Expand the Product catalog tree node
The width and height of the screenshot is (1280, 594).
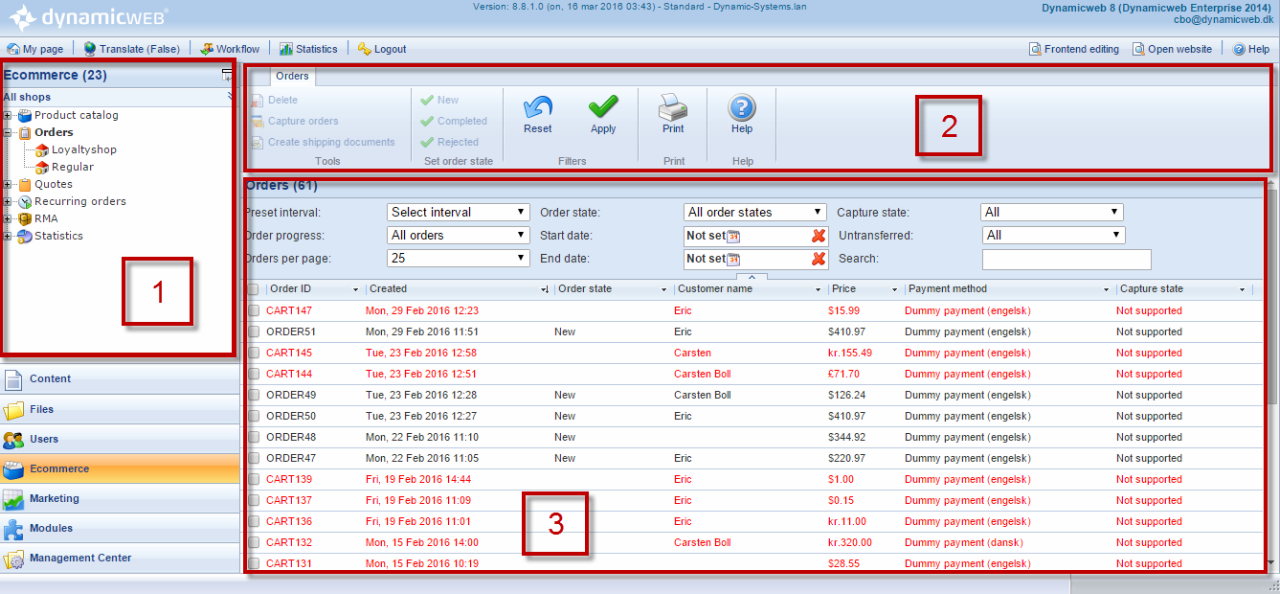tap(8, 116)
